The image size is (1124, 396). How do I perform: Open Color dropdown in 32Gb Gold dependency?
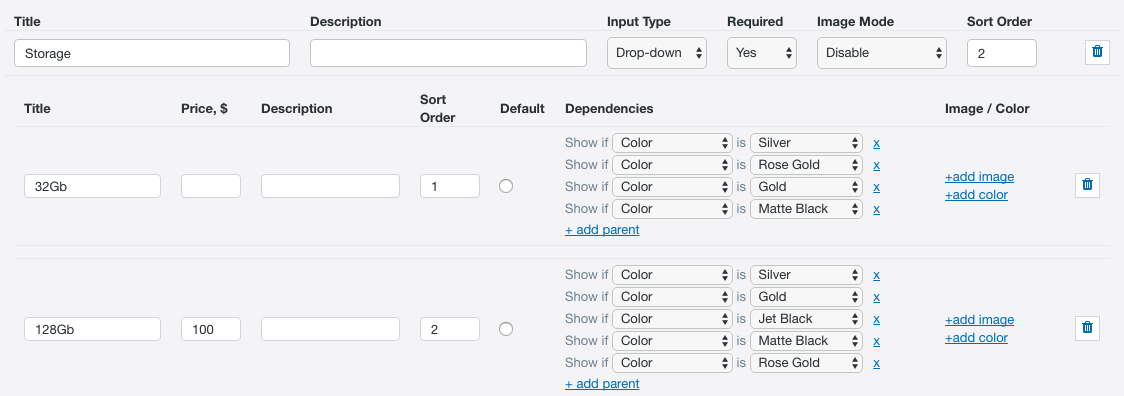pos(672,187)
